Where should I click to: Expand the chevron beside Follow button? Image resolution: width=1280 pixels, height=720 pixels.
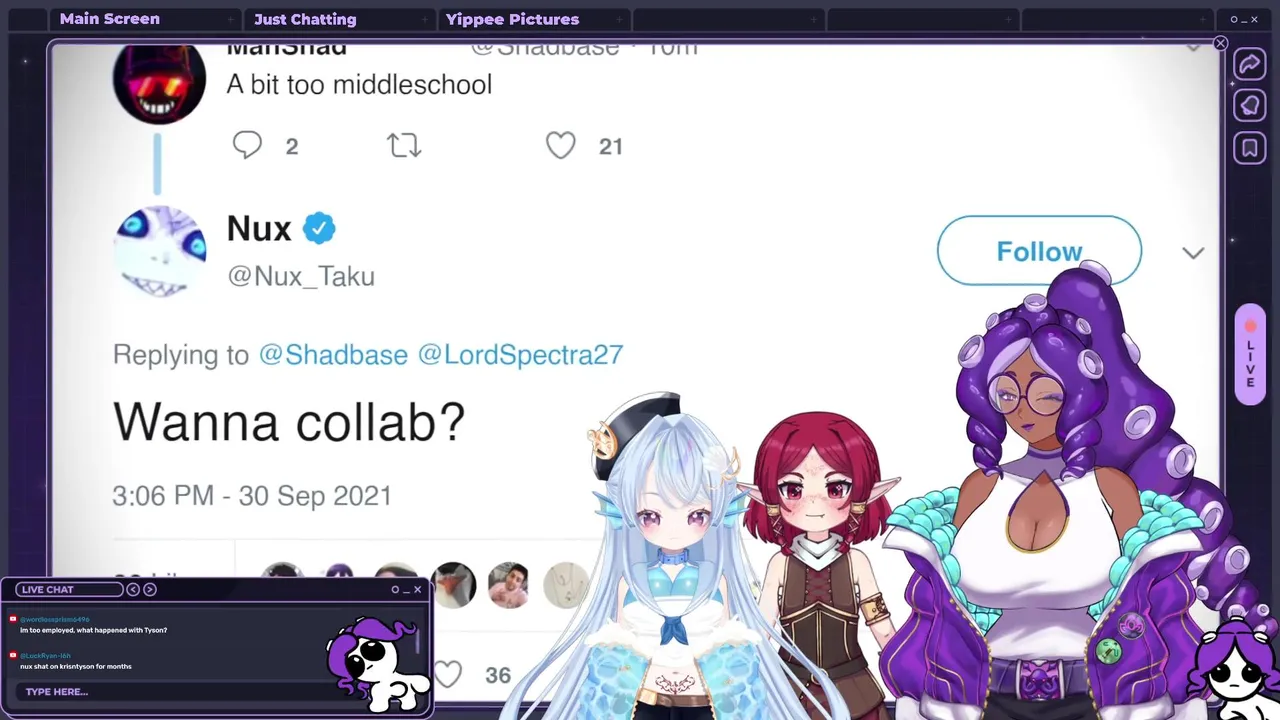(x=1193, y=253)
